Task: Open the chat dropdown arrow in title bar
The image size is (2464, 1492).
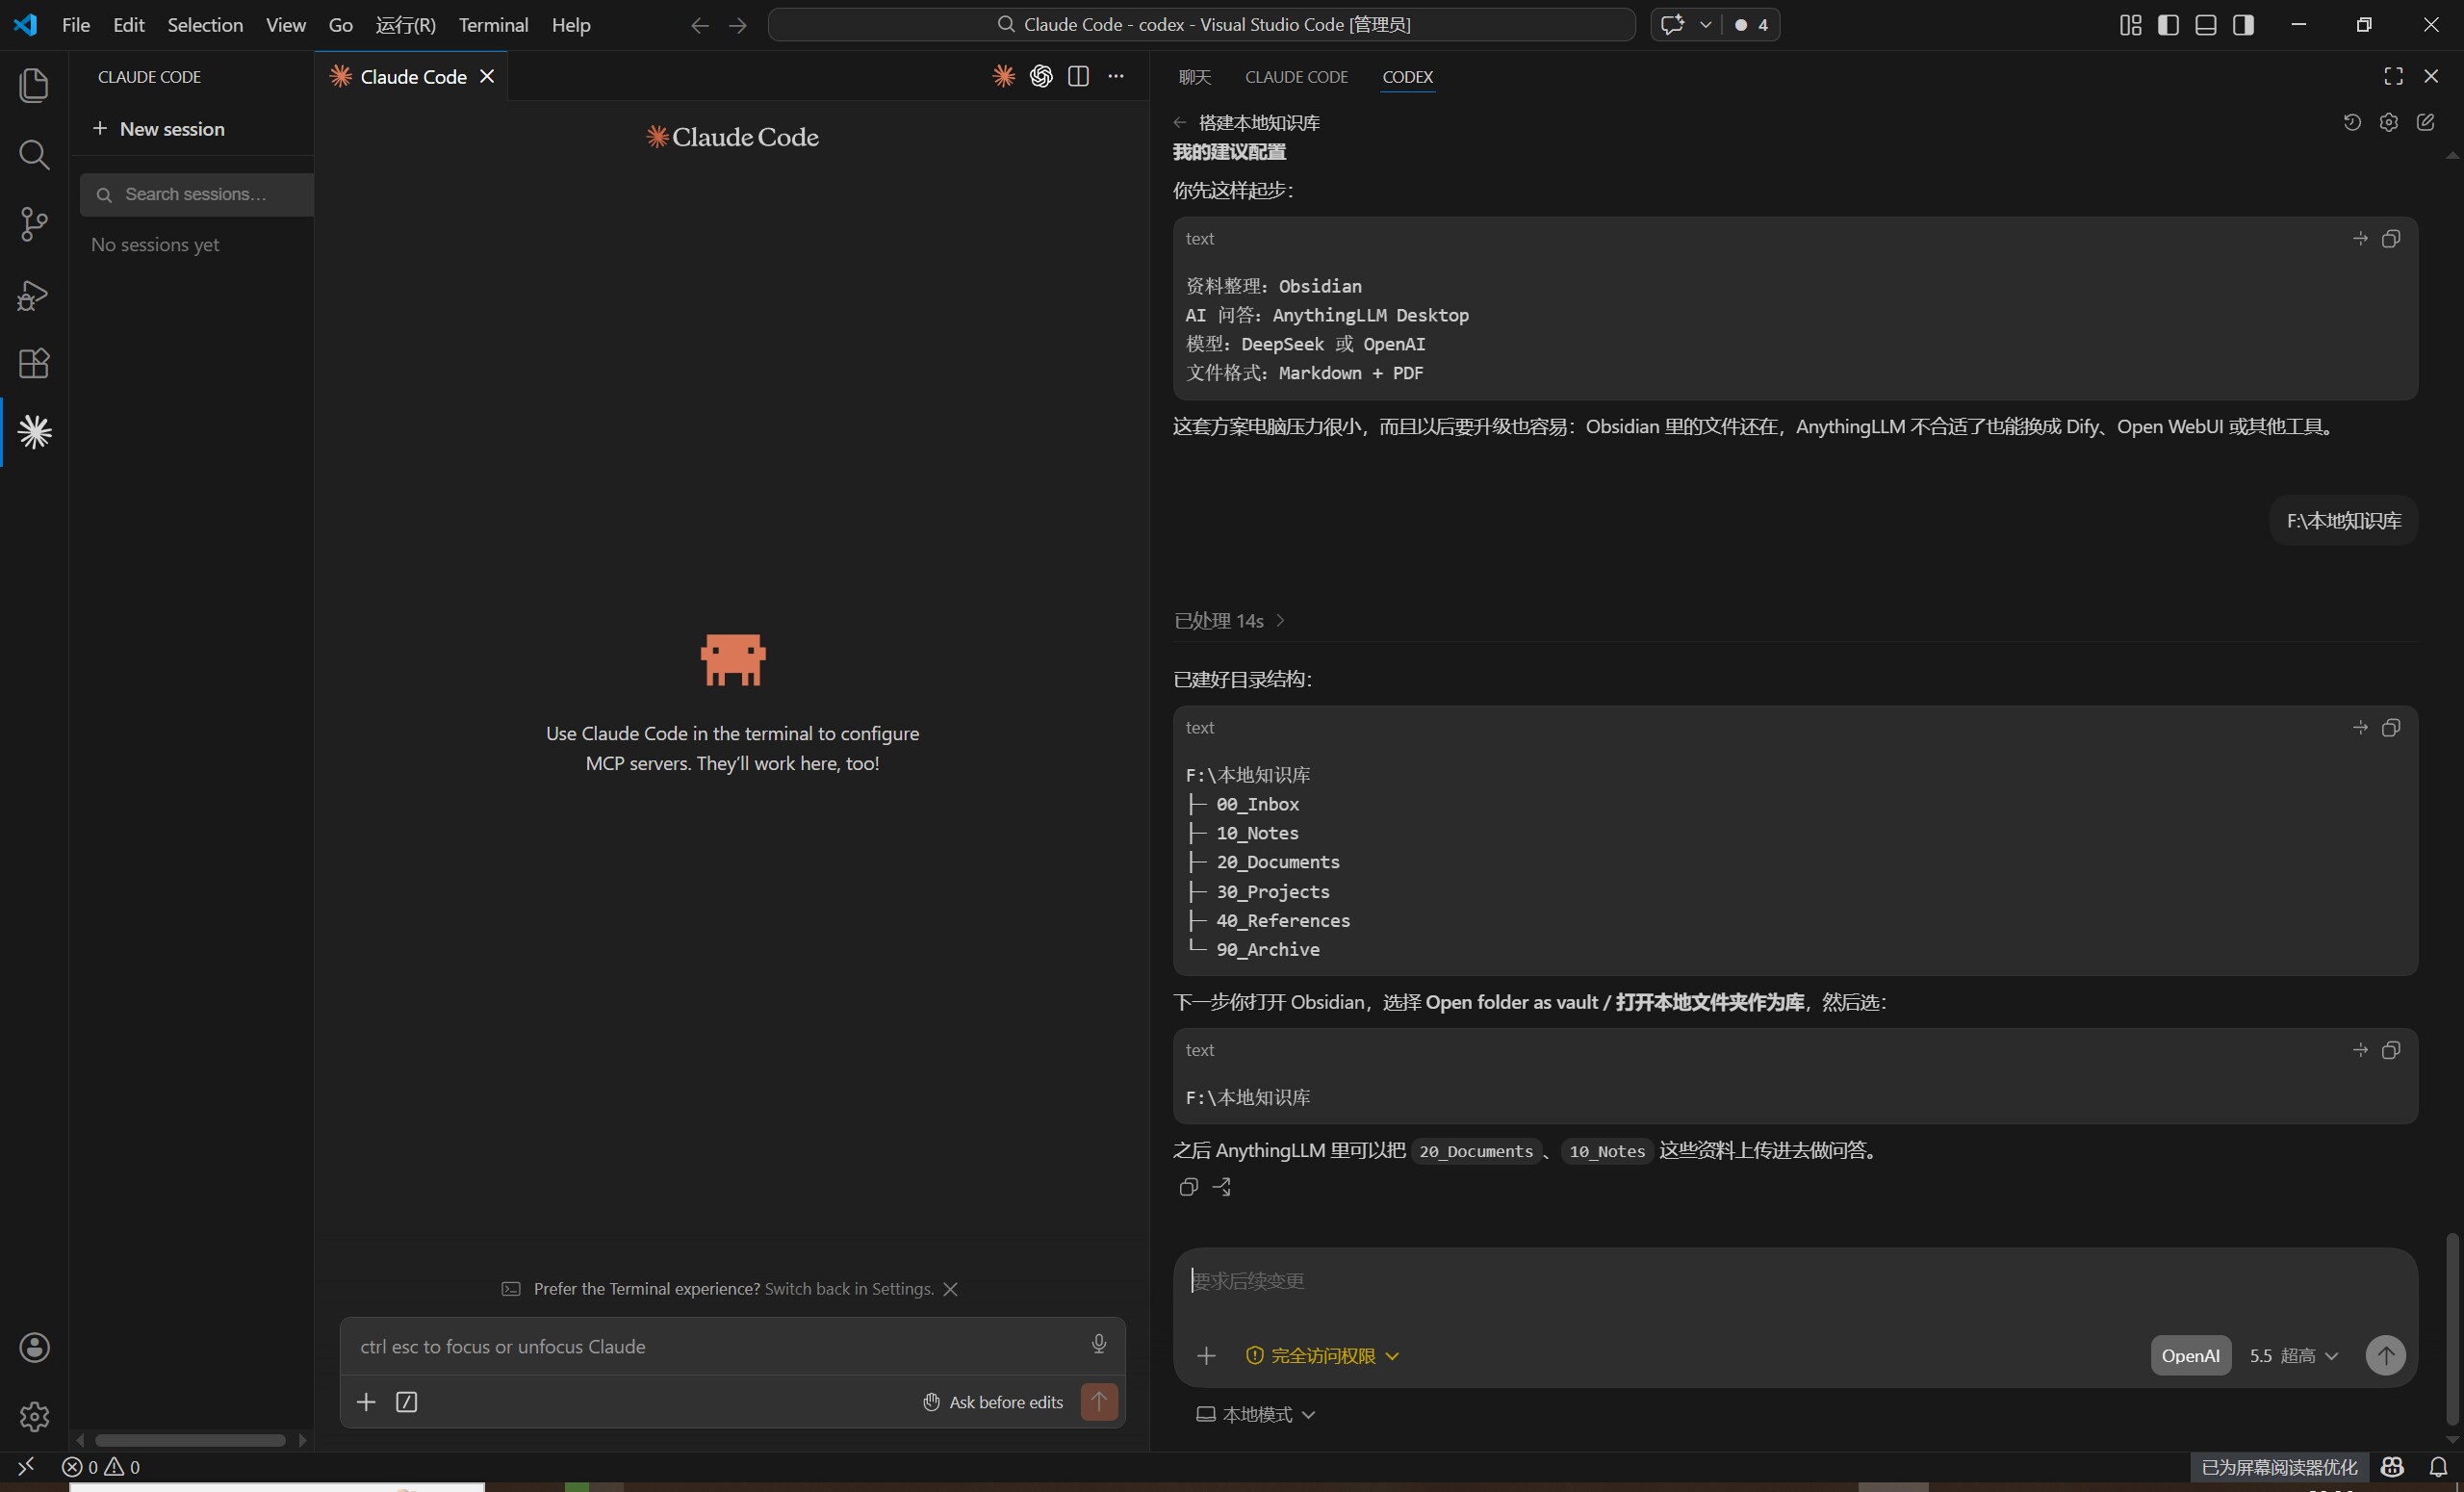Action: pyautogui.click(x=1706, y=25)
